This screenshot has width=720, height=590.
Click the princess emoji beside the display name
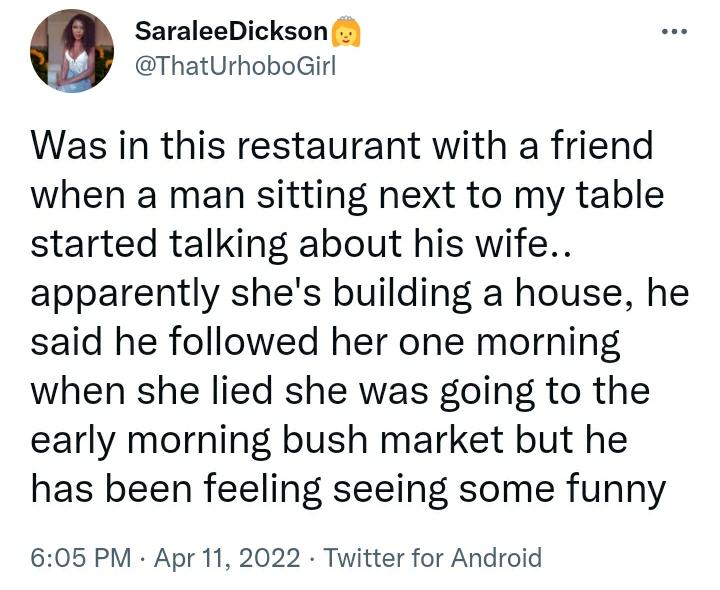pyautogui.click(x=346, y=33)
